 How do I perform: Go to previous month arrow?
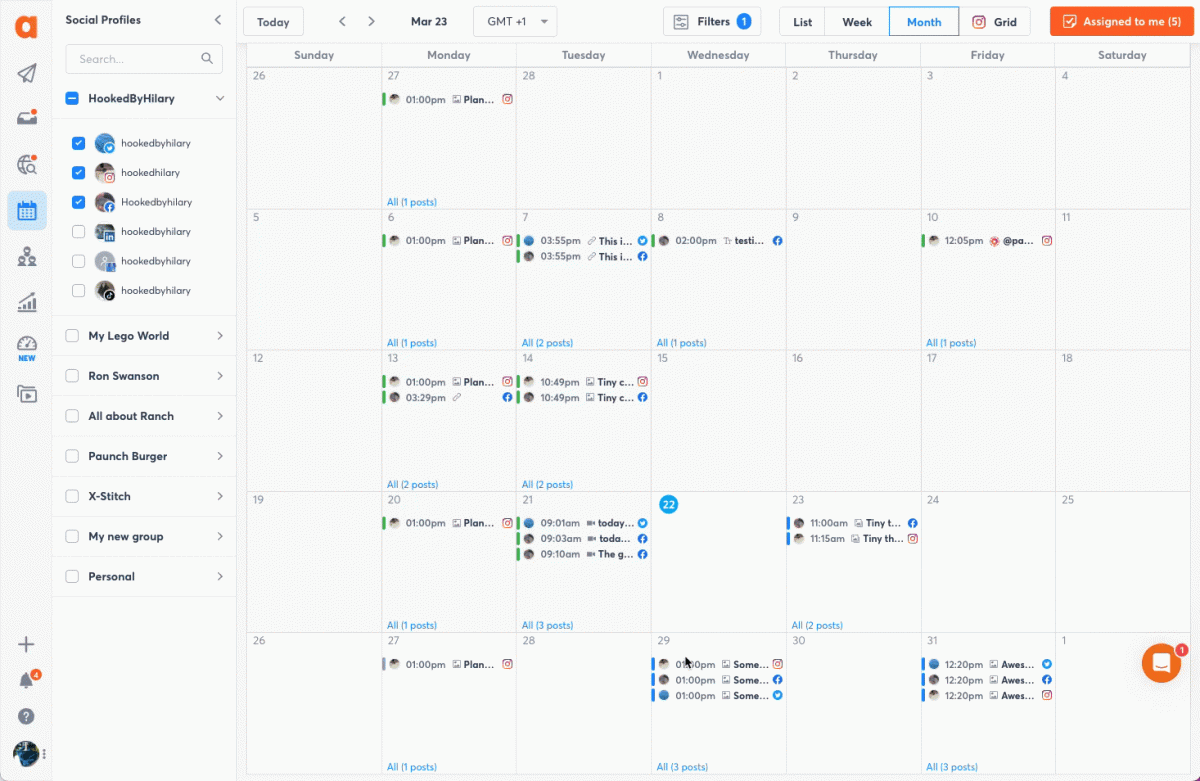tap(342, 22)
